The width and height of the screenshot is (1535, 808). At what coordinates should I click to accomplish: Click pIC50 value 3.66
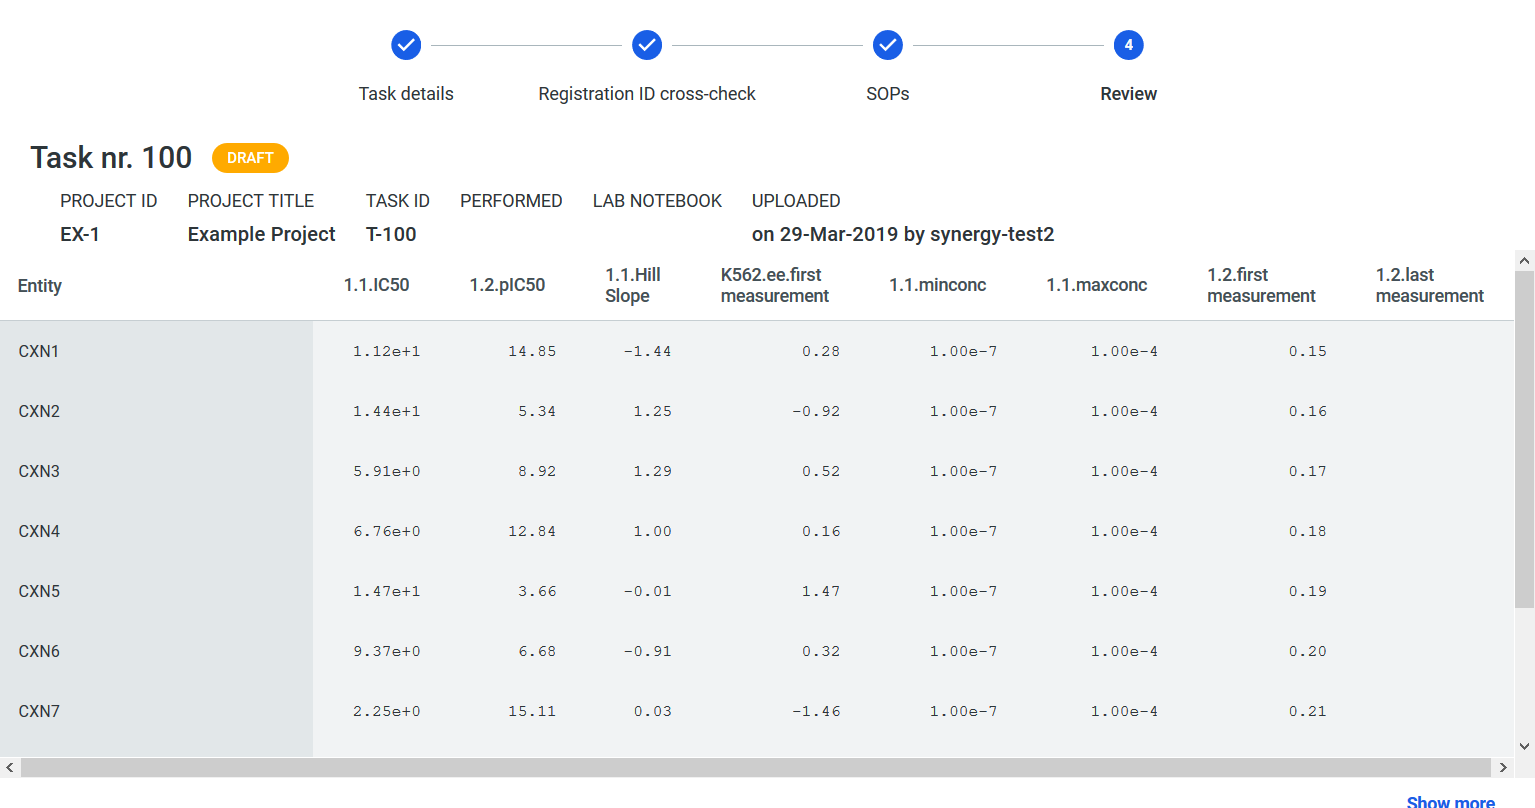pos(537,591)
